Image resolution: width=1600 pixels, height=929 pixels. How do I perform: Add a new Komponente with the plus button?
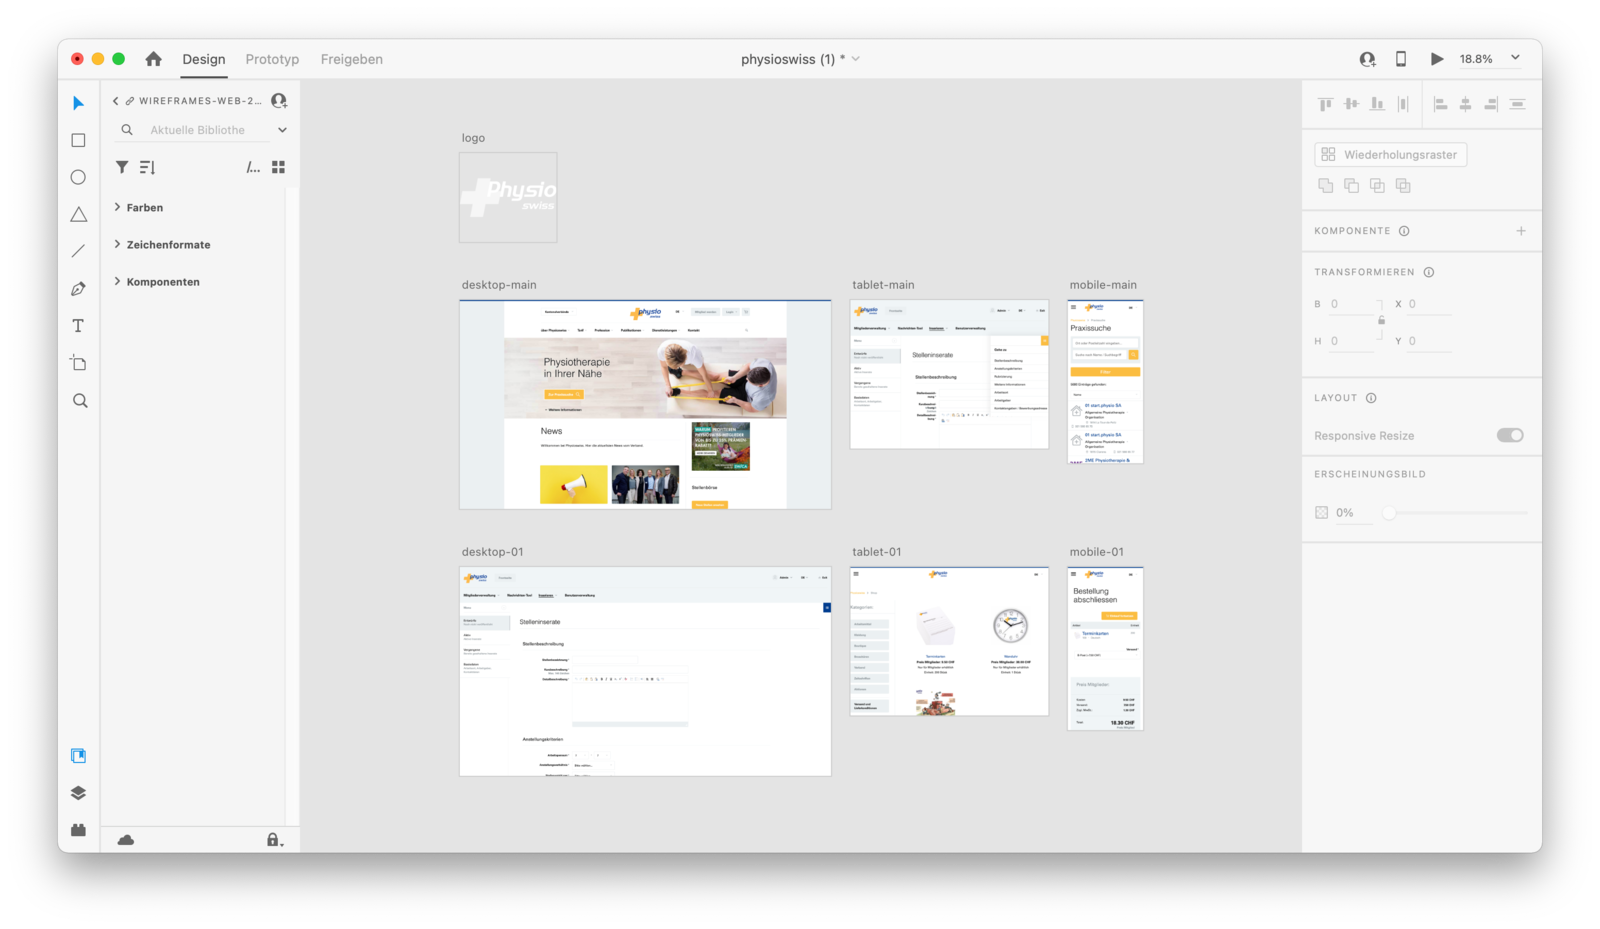(x=1521, y=230)
